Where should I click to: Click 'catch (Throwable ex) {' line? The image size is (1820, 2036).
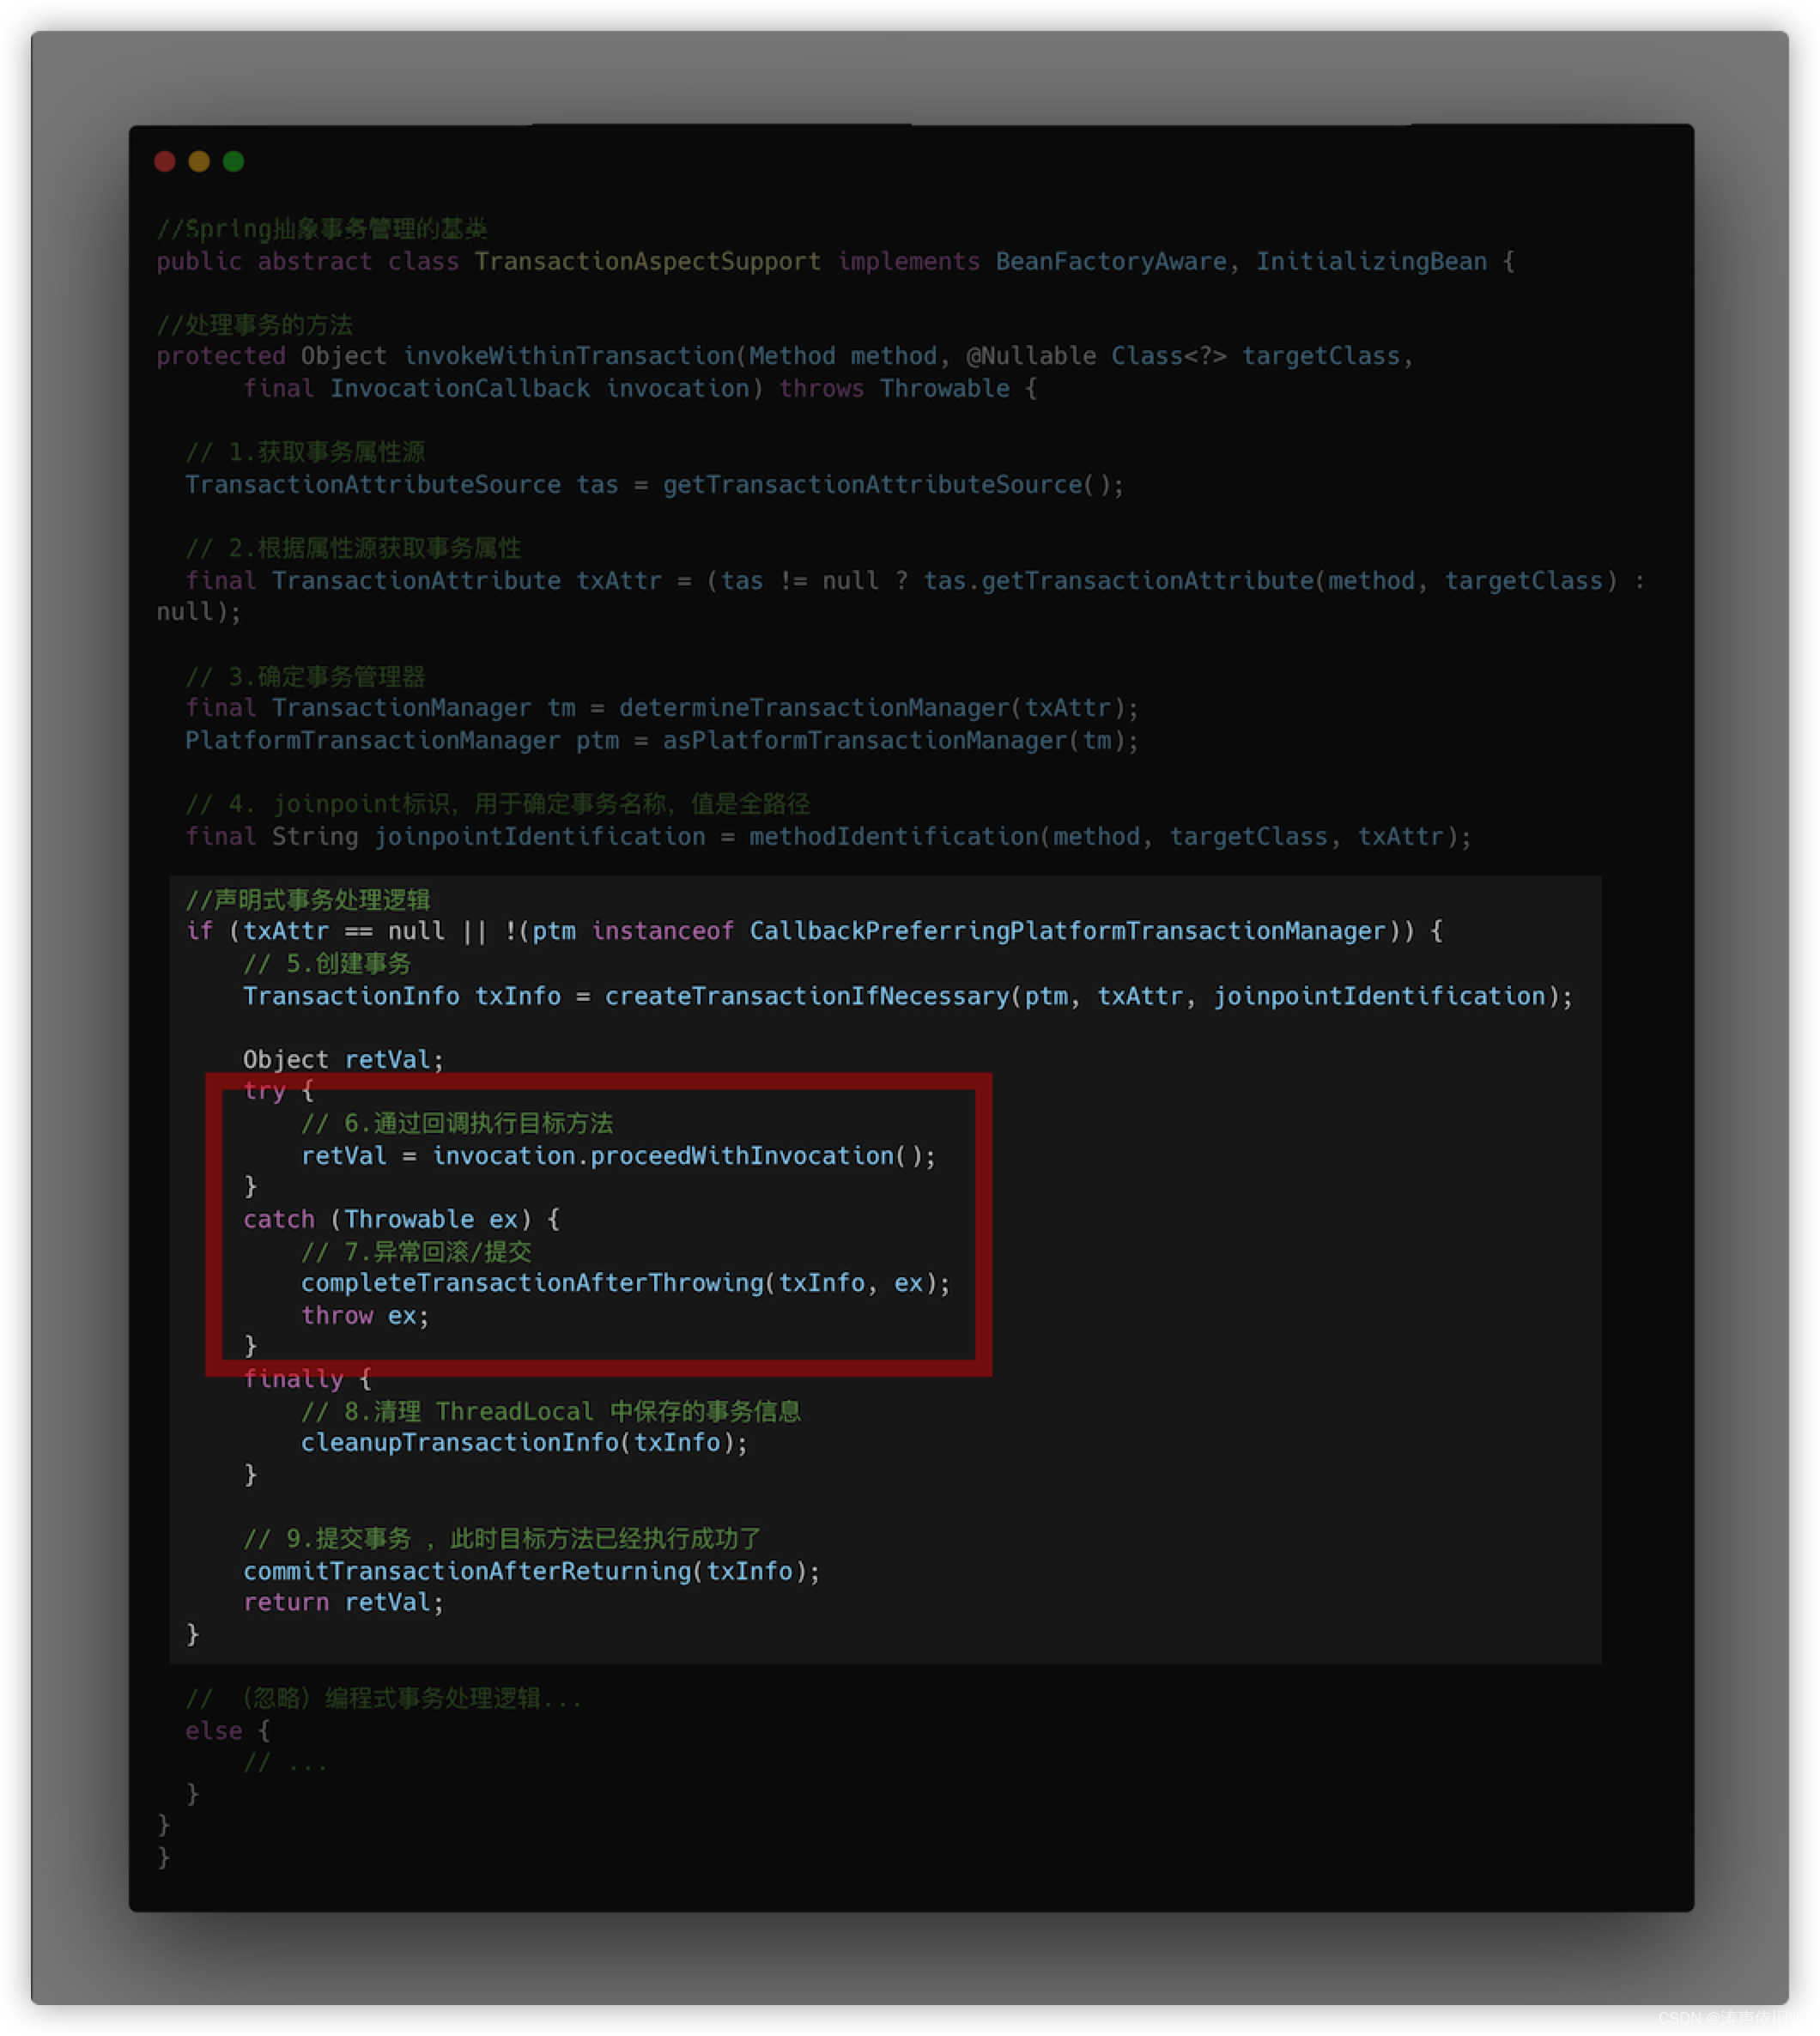point(401,1220)
